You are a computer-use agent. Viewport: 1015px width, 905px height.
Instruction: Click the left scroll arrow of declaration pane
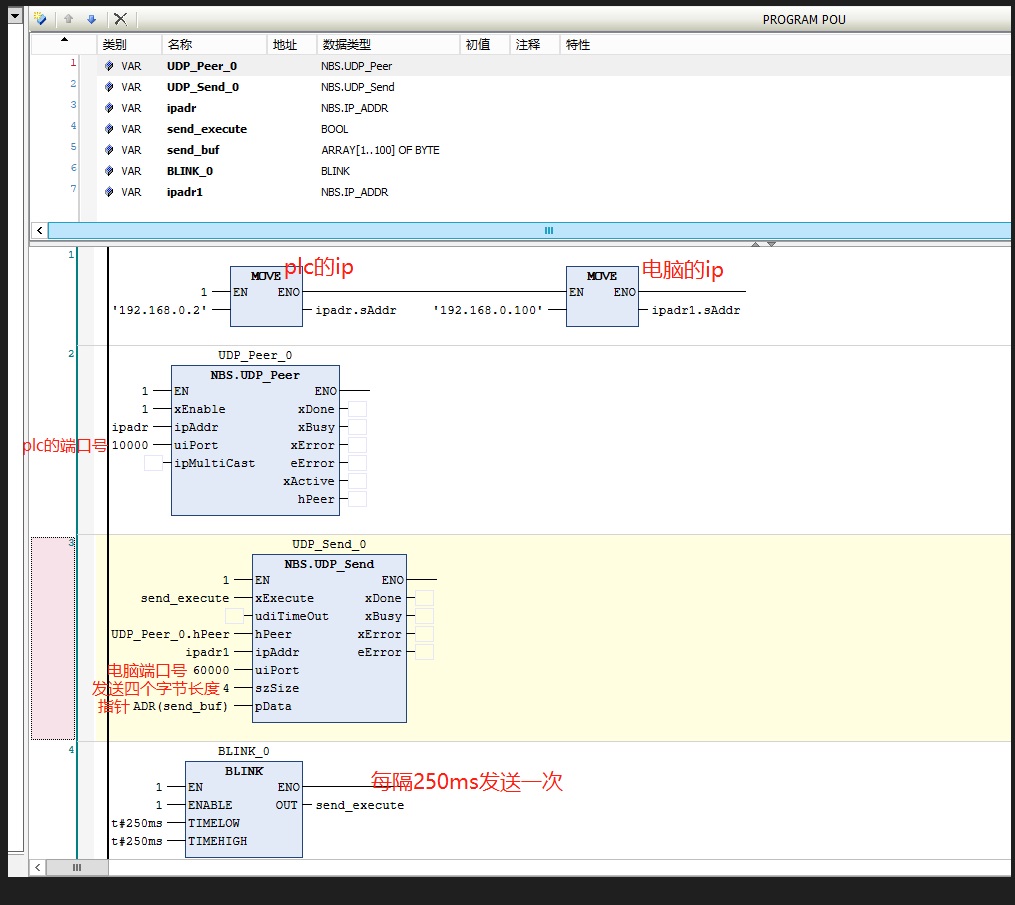[x=39, y=230]
